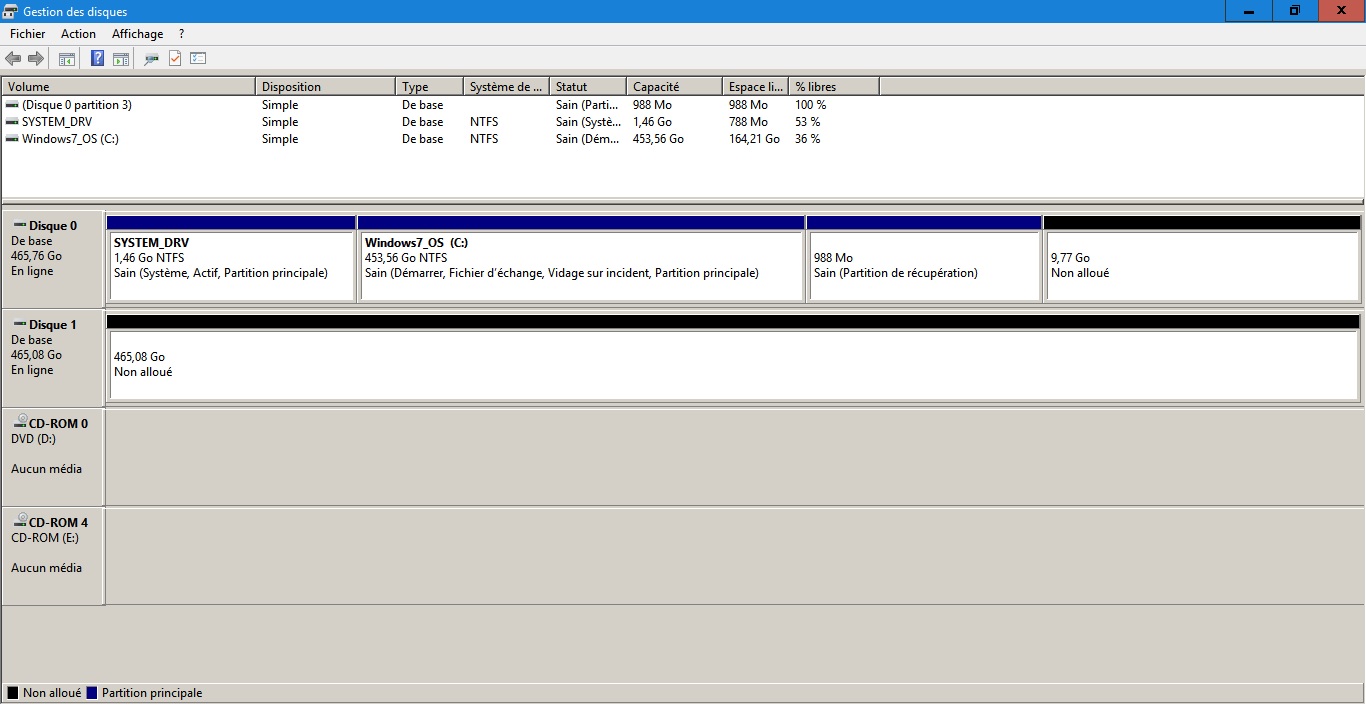Select the Windows7_OS (C:) row in volume list
The image size is (1366, 705).
[70, 139]
